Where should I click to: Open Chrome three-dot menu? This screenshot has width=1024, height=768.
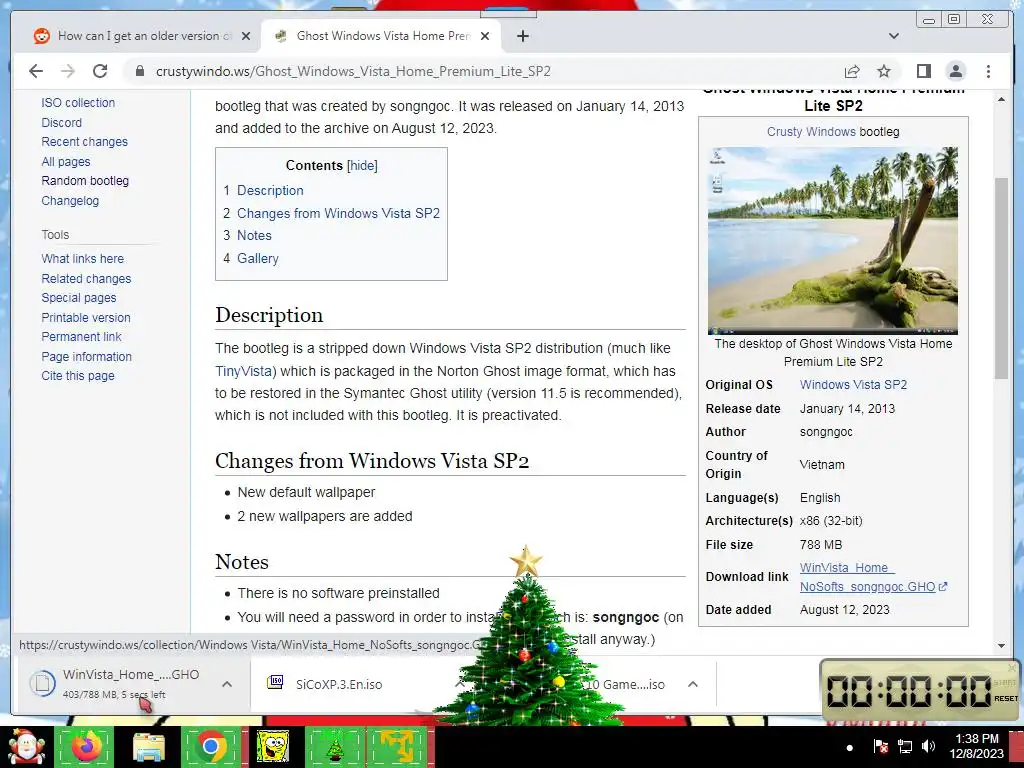pyautogui.click(x=988, y=71)
